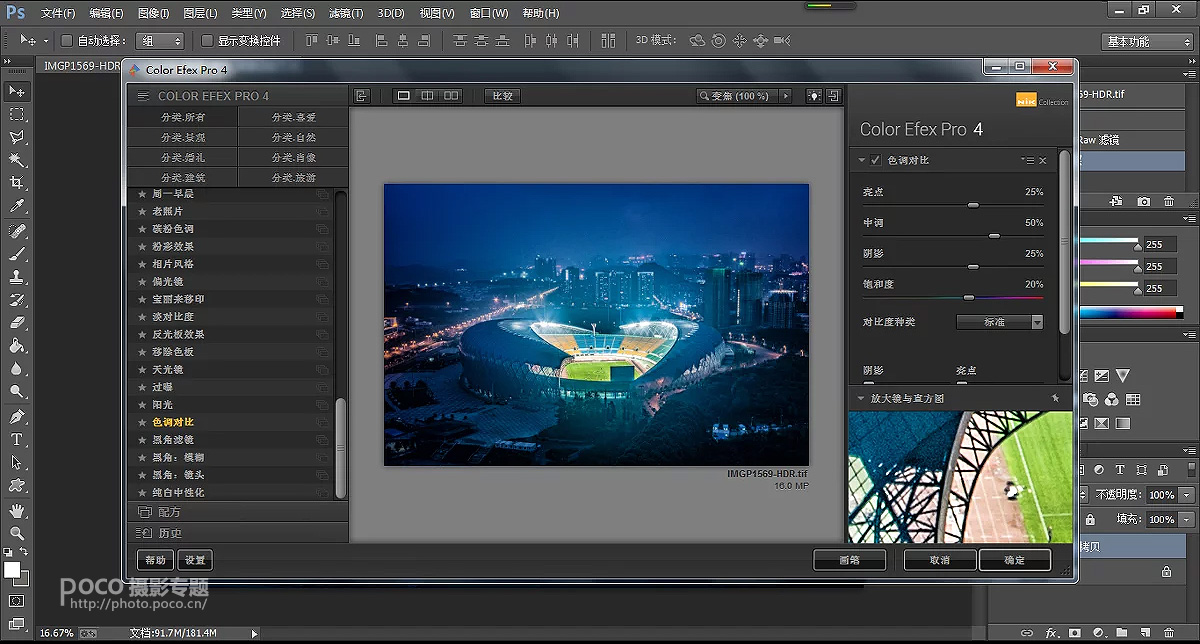Toggle 自动选择 checkbox in options bar
Viewport: 1200px width, 644px height.
(67, 41)
